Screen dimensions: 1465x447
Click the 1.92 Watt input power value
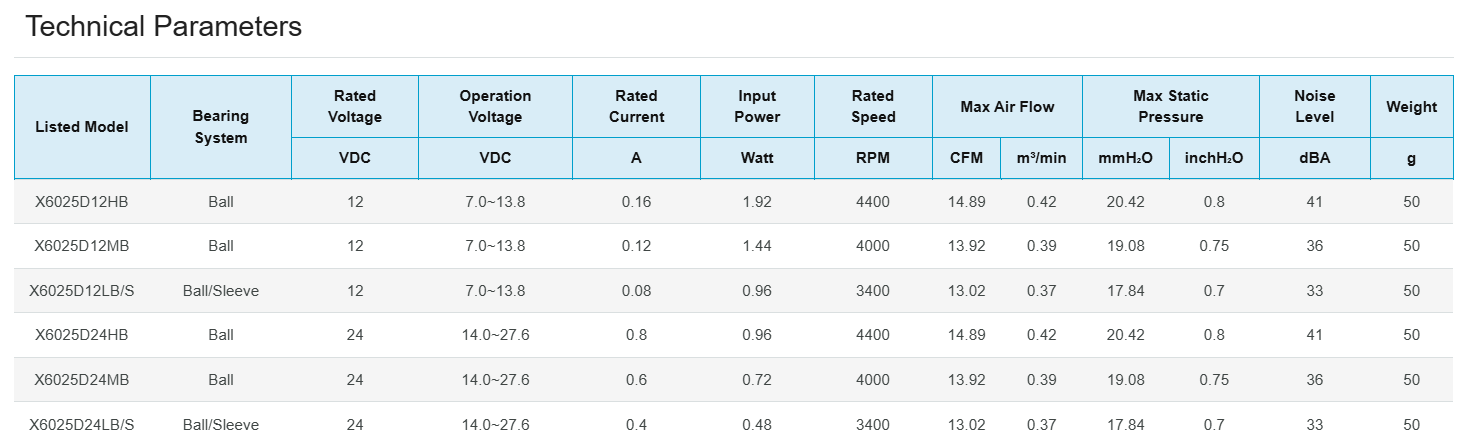coord(757,202)
